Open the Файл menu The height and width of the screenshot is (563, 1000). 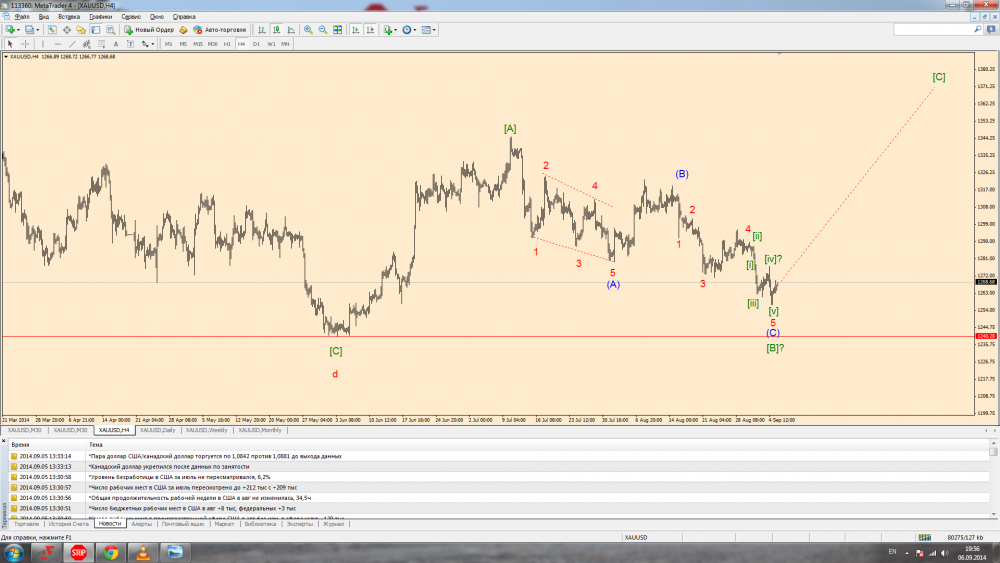pos(22,17)
